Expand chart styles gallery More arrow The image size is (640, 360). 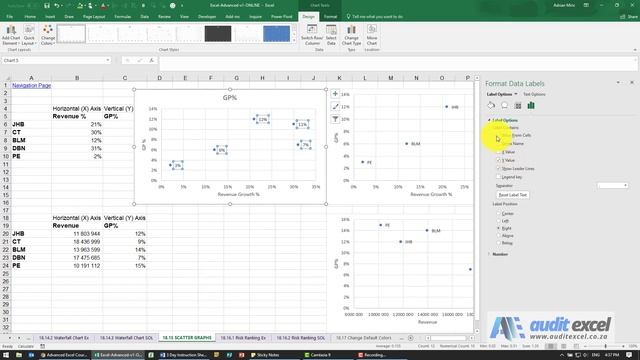tap(294, 40)
